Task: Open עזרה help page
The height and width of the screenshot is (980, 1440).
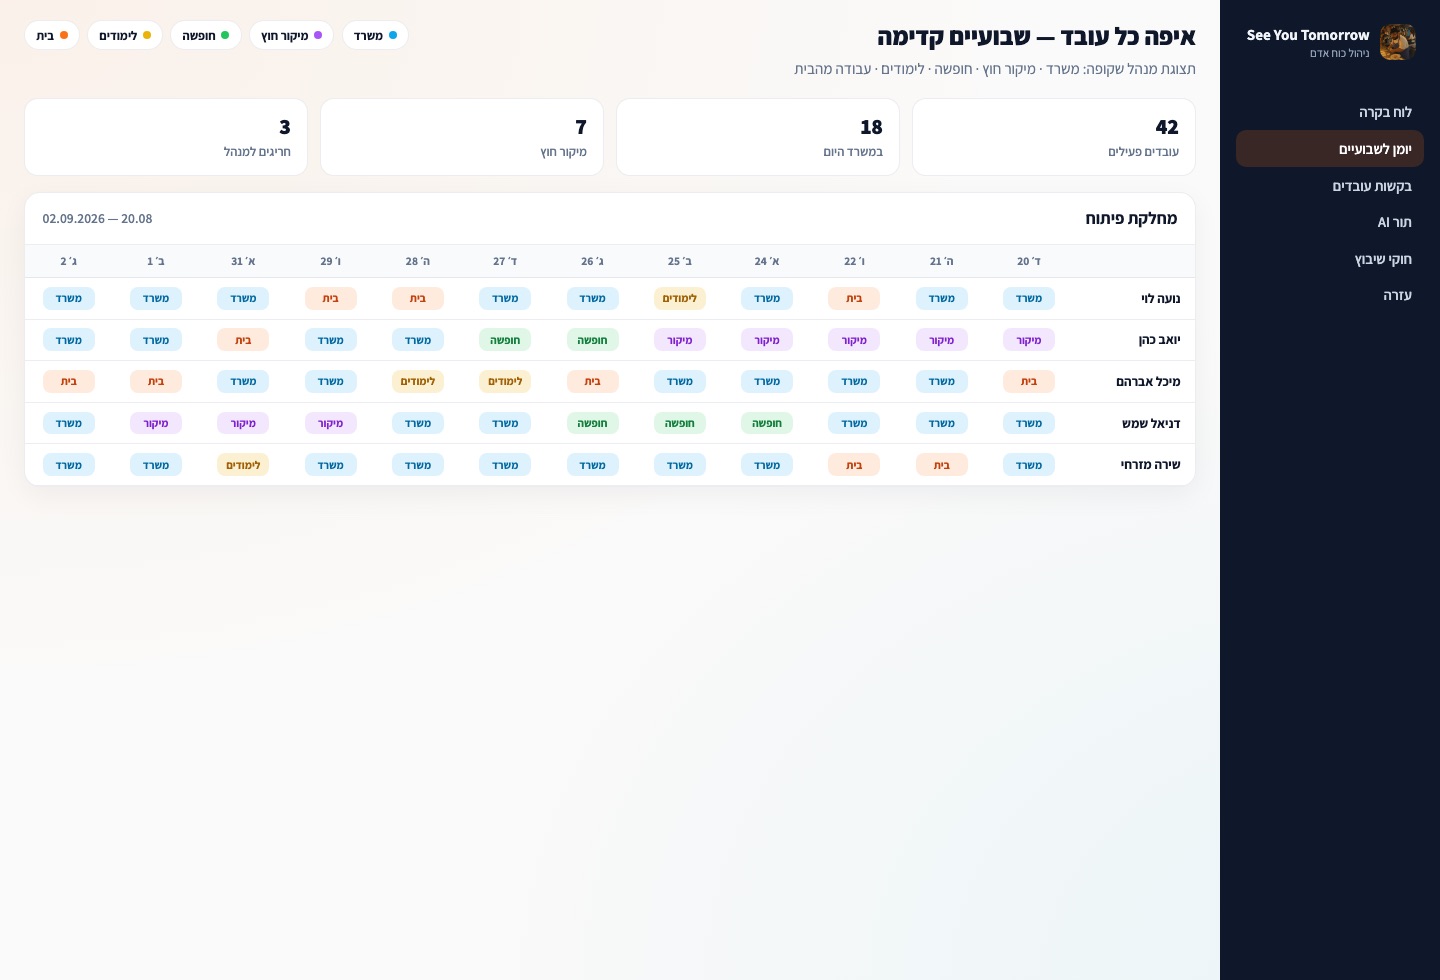Action: click(1330, 295)
